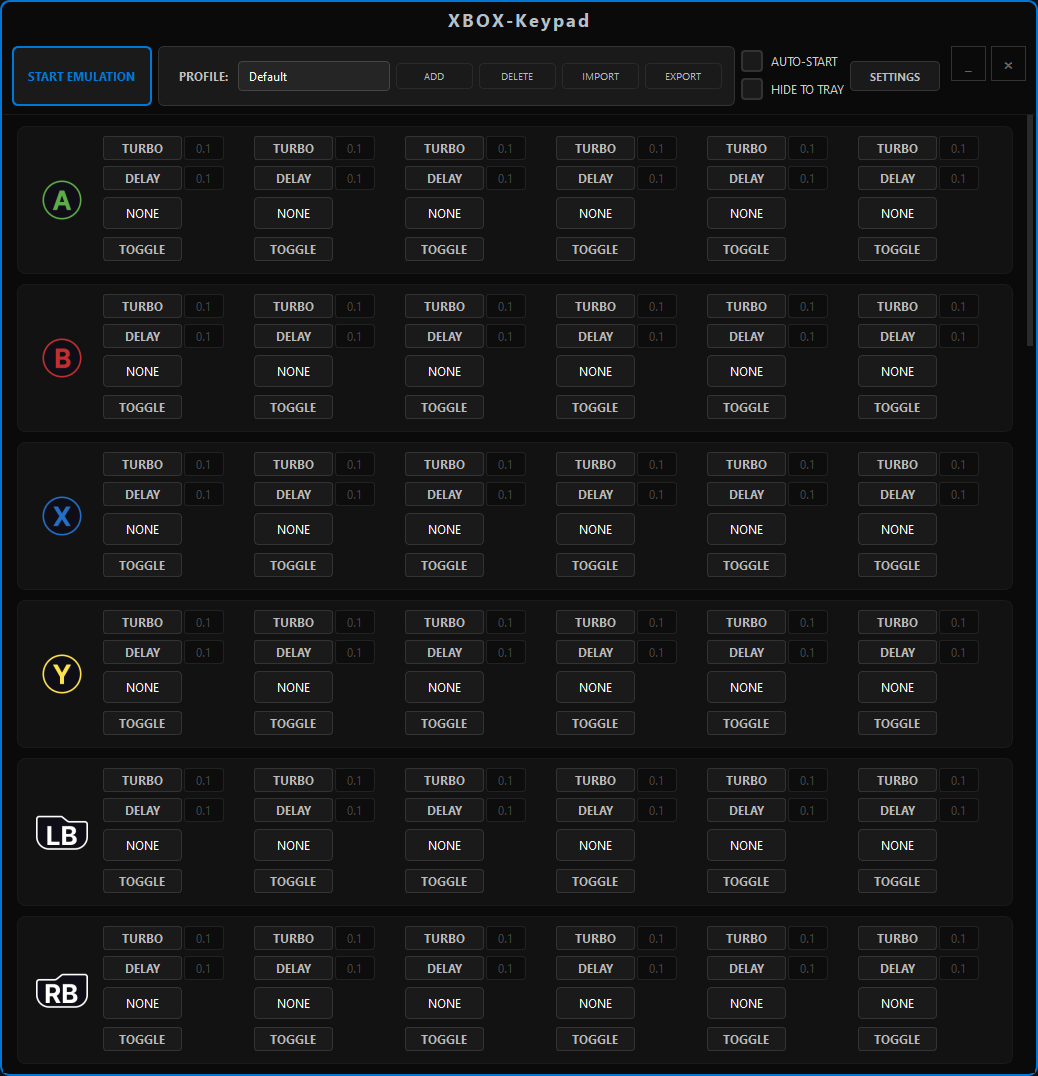Screen dimensions: 1038x1076
Task: Import a profile
Action: (600, 75)
